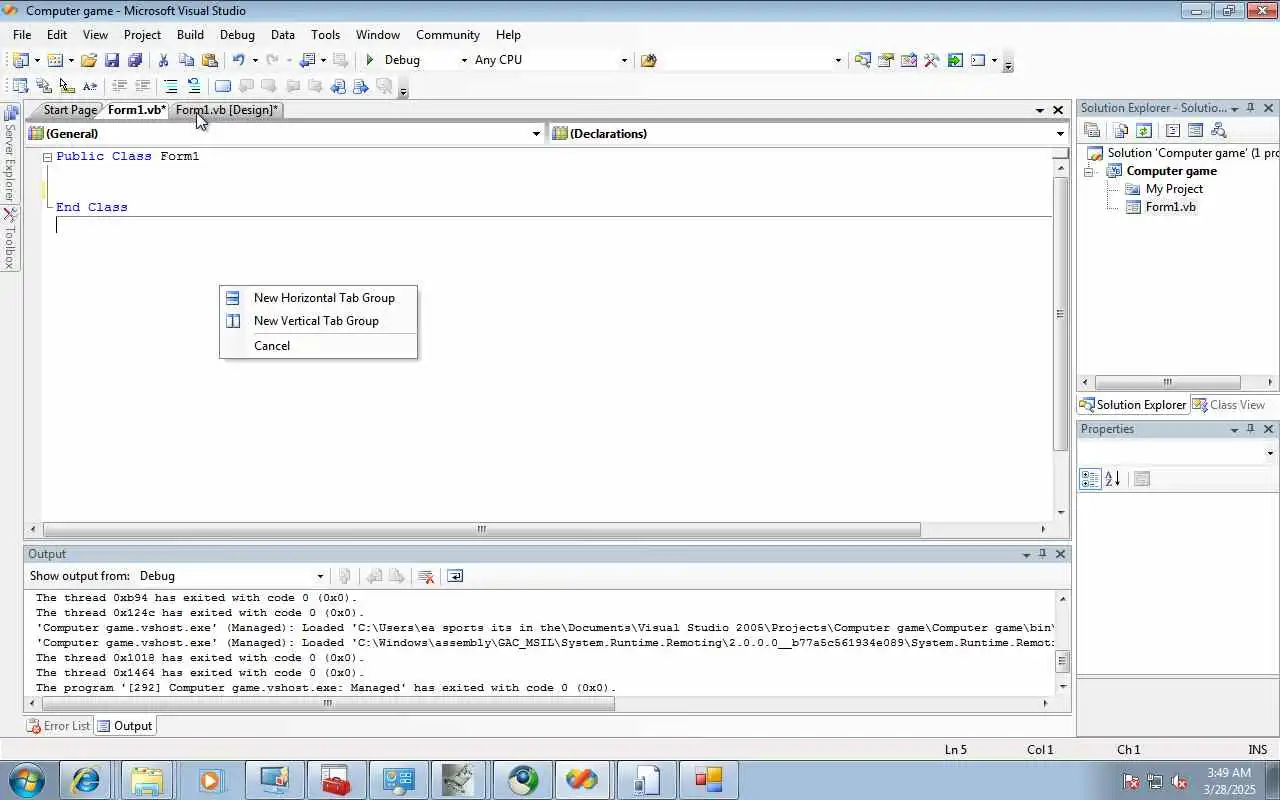Open the Properties panel object selector dropdown
The width and height of the screenshot is (1280, 800).
tap(1270, 454)
